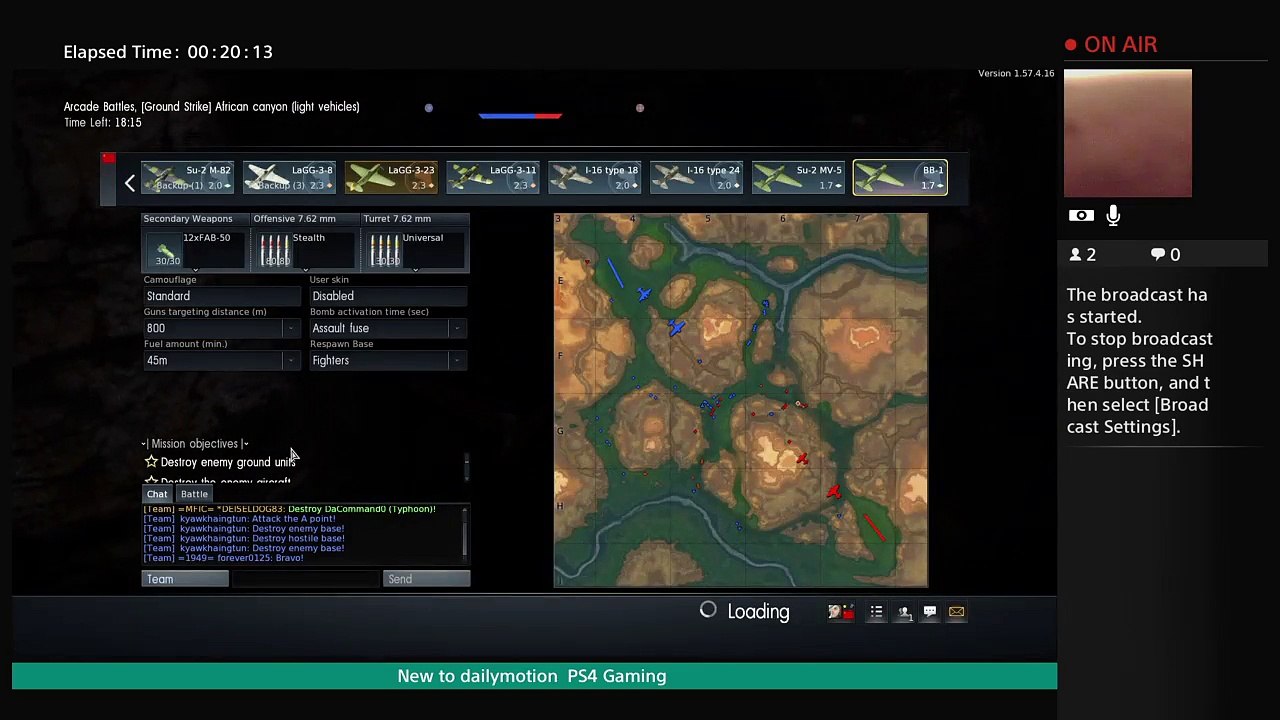Open the list menu icon in bottom bar

(876, 612)
